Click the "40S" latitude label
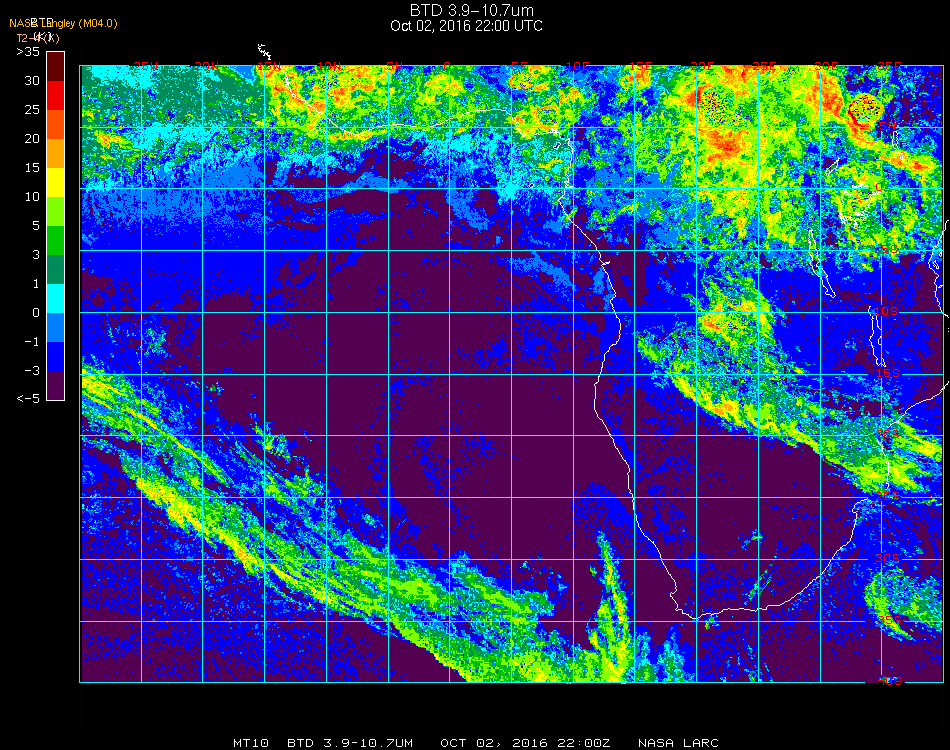This screenshot has height=750, width=950. (890, 681)
